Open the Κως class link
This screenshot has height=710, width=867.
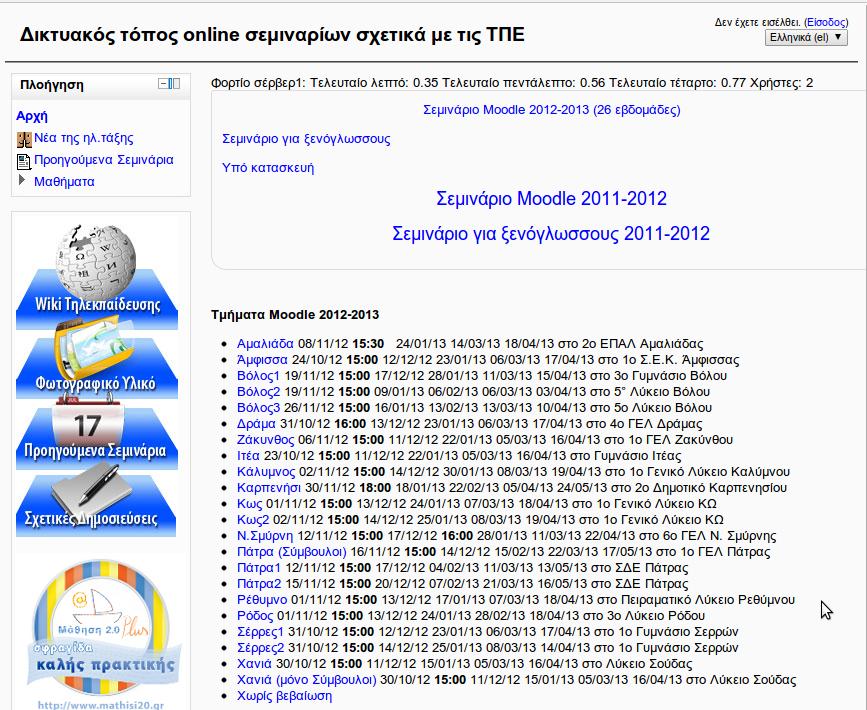point(249,504)
